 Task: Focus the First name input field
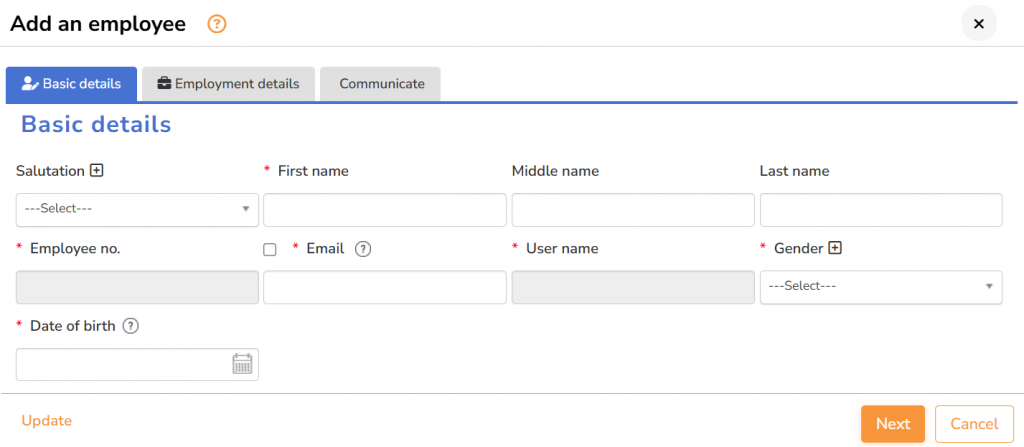(384, 210)
